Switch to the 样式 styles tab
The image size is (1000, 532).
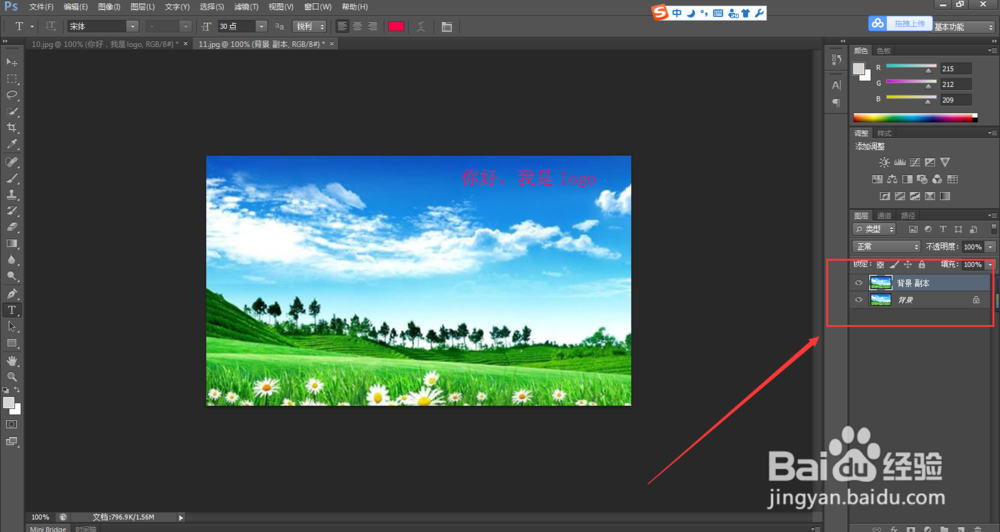(x=884, y=133)
